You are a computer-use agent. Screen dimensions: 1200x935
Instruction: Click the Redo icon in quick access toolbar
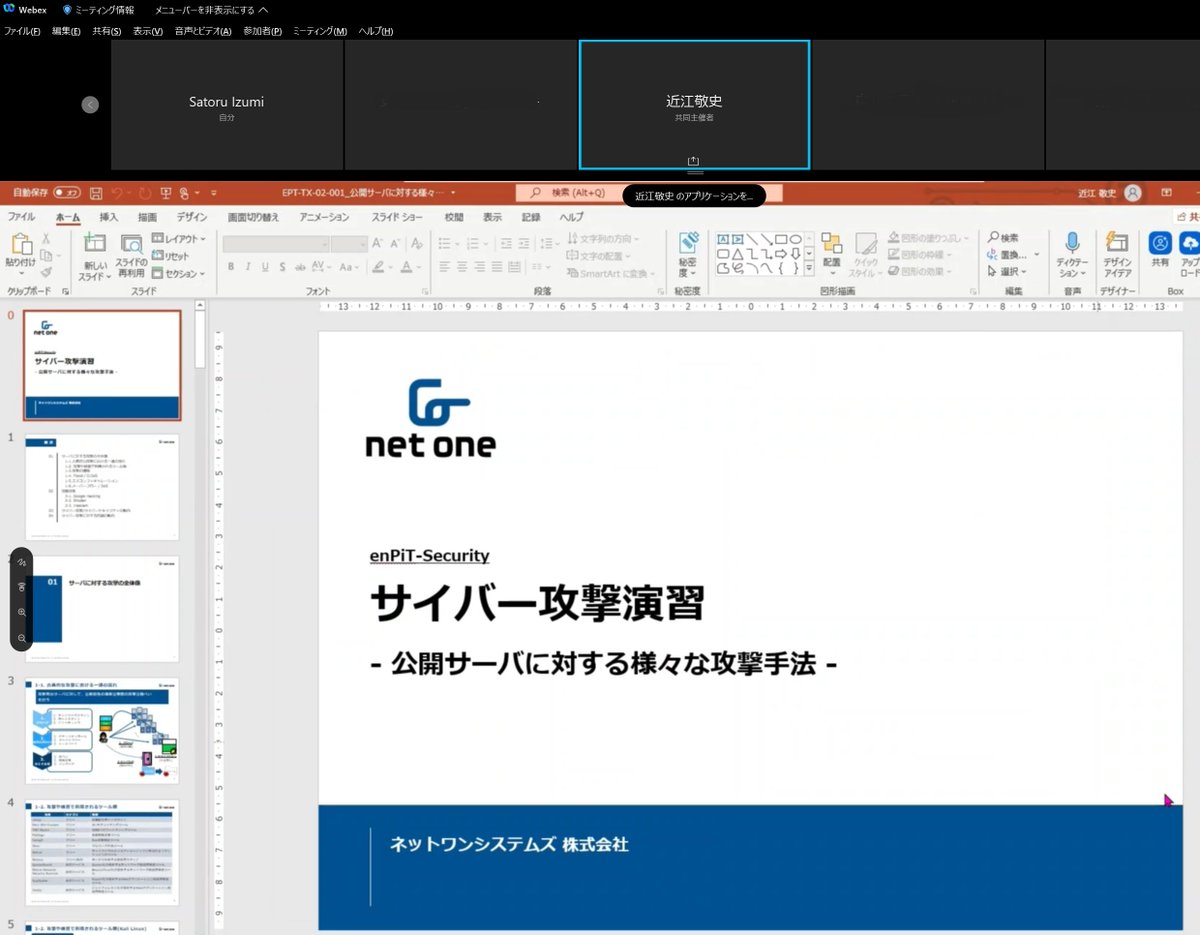click(145, 192)
